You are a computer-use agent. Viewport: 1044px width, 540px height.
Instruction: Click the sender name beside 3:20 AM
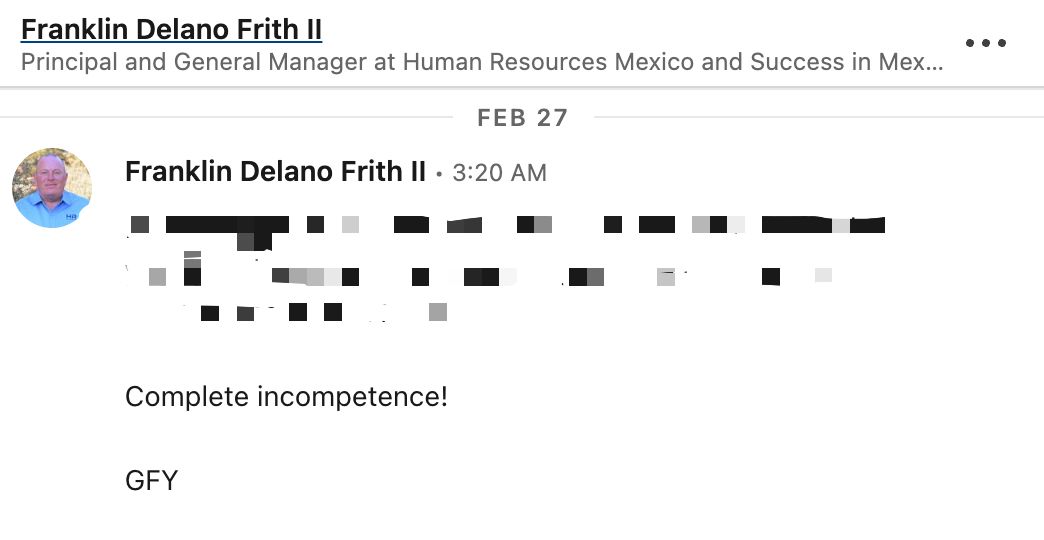(275, 172)
